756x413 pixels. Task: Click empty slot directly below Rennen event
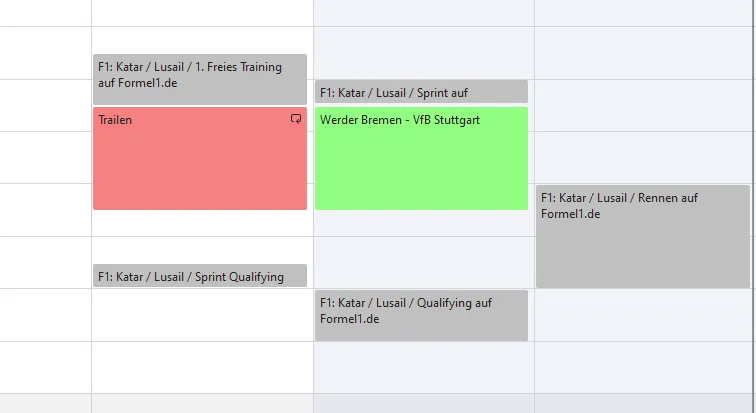(x=643, y=315)
